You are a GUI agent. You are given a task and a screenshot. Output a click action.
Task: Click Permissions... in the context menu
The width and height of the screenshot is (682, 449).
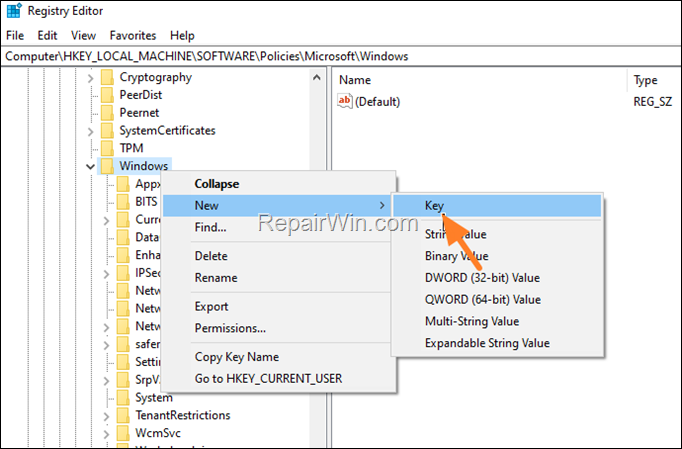coord(230,328)
